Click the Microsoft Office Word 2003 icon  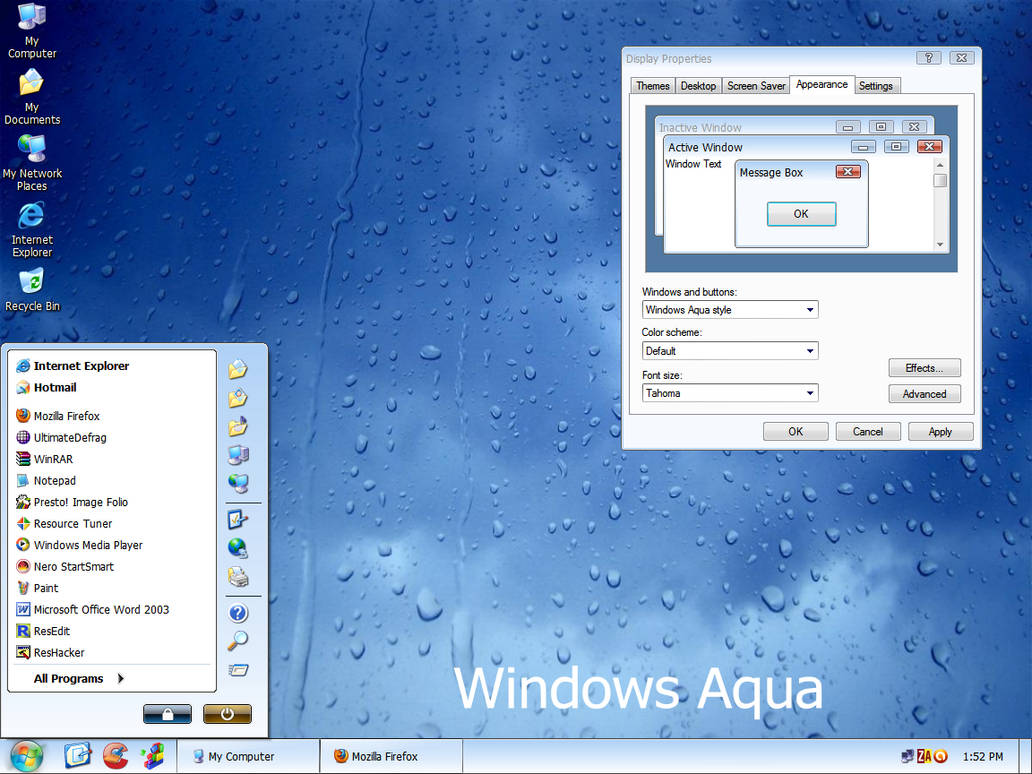23,609
